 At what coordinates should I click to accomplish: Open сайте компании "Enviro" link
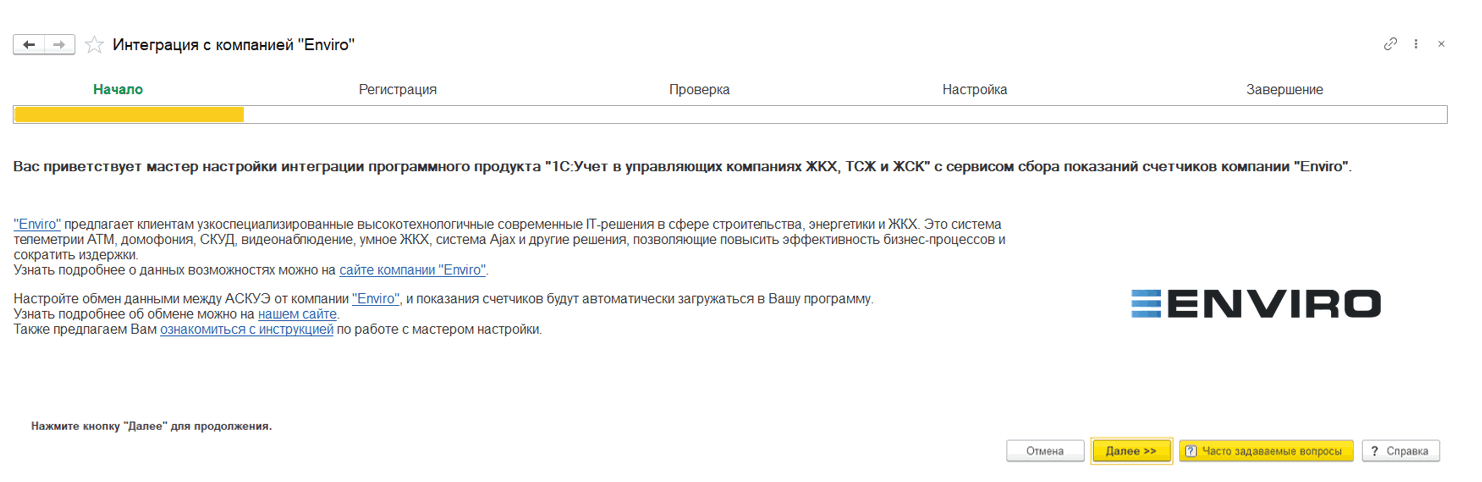coord(412,270)
